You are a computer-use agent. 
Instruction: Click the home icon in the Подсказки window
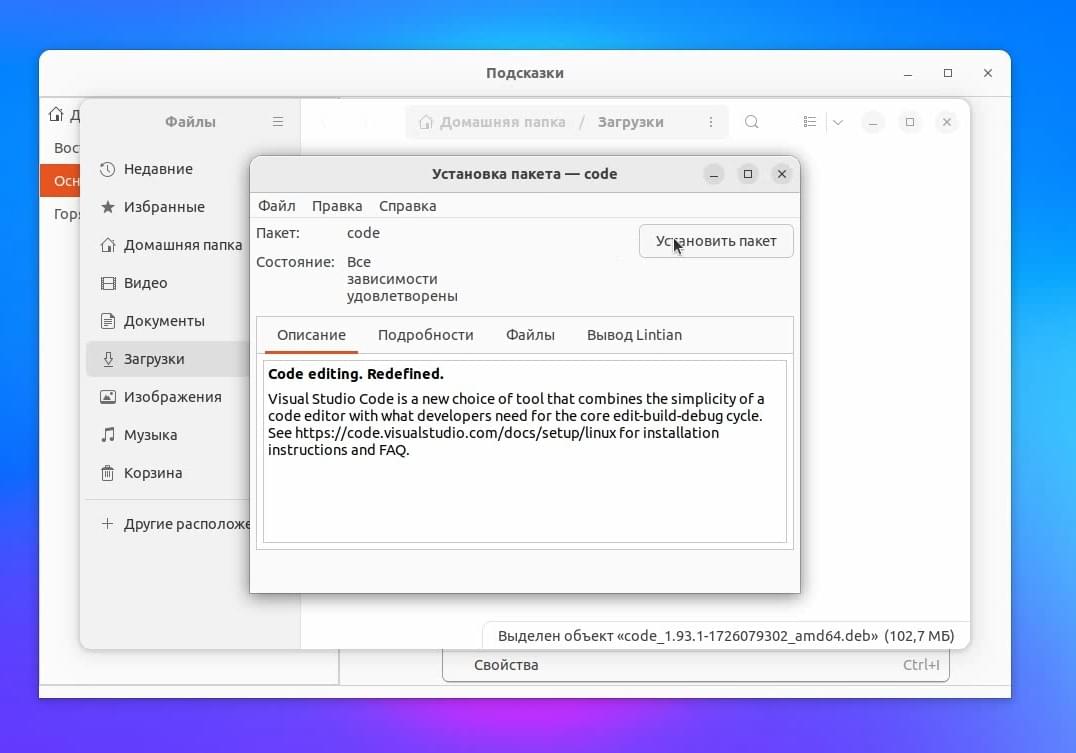(x=56, y=114)
